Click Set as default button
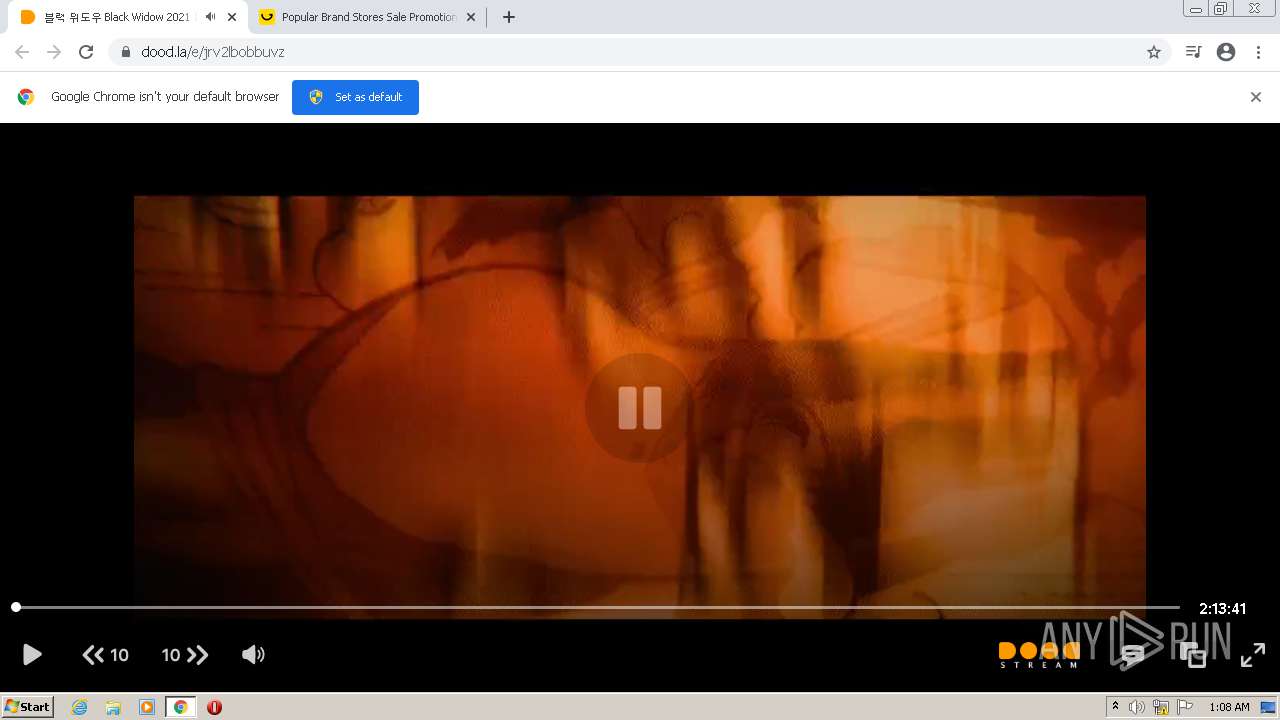 pos(355,97)
